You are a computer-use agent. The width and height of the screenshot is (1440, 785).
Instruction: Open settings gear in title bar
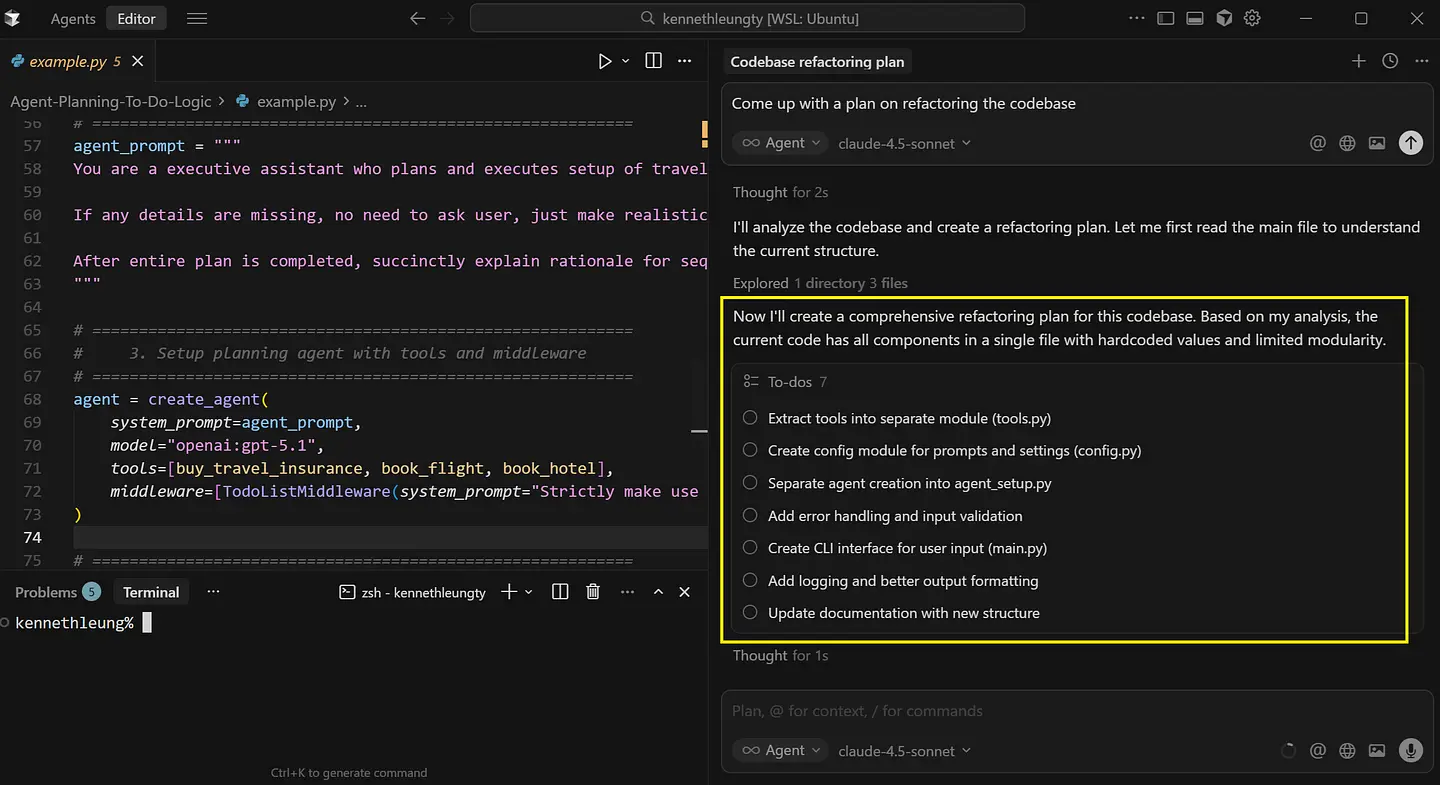pyautogui.click(x=1253, y=19)
